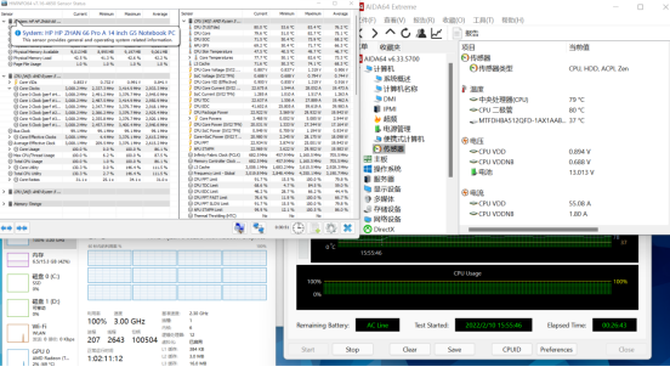Open CPUID from stability test window
670x367 pixels.
coord(511,349)
